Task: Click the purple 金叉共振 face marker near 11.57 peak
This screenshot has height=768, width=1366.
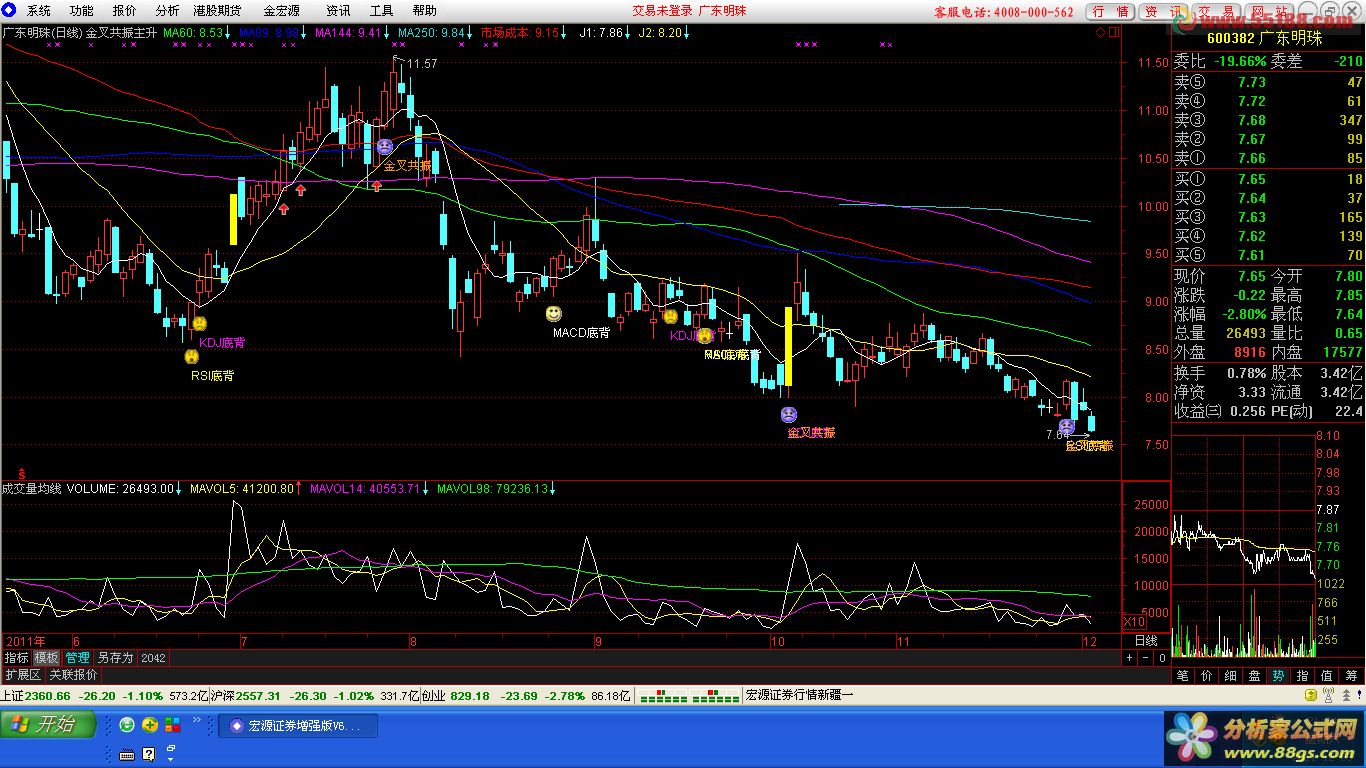Action: 385,147
